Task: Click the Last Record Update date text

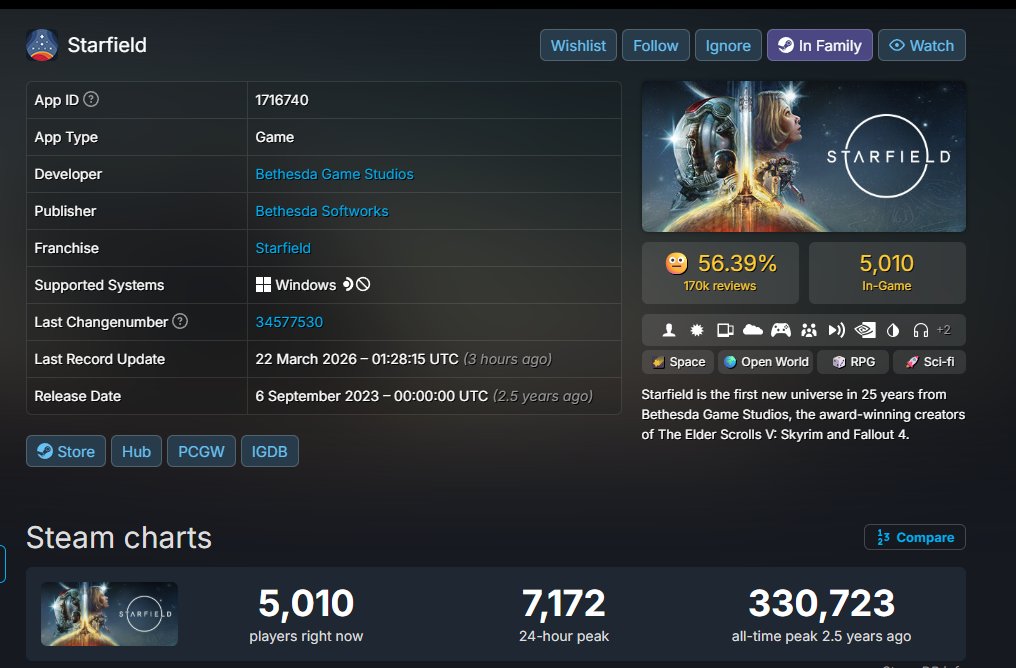Action: coord(357,359)
